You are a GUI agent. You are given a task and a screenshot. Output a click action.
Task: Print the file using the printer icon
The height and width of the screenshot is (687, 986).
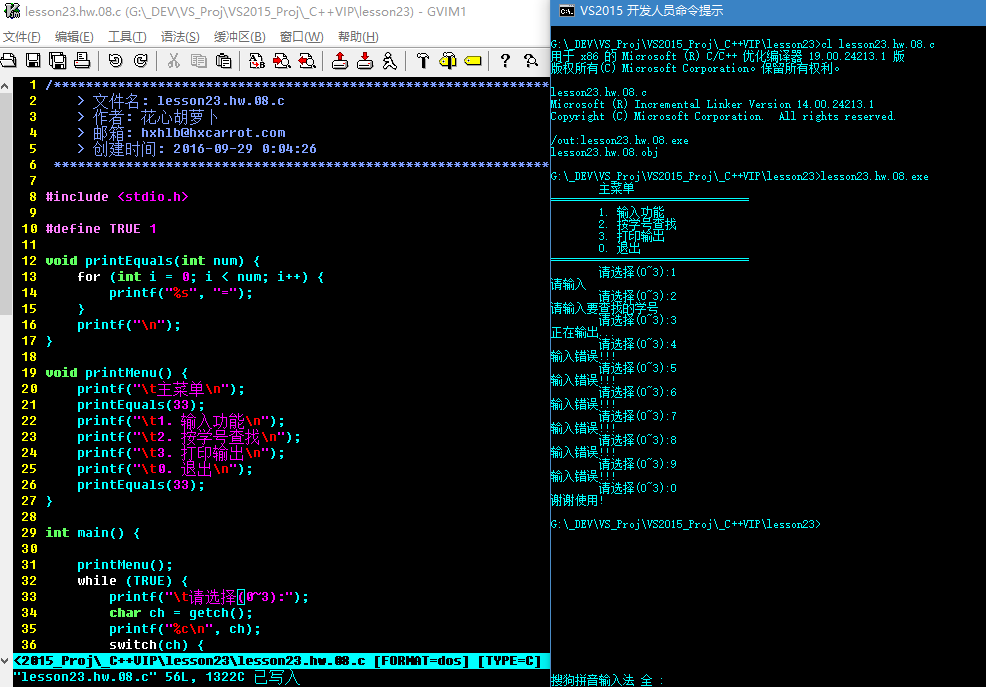pos(82,60)
